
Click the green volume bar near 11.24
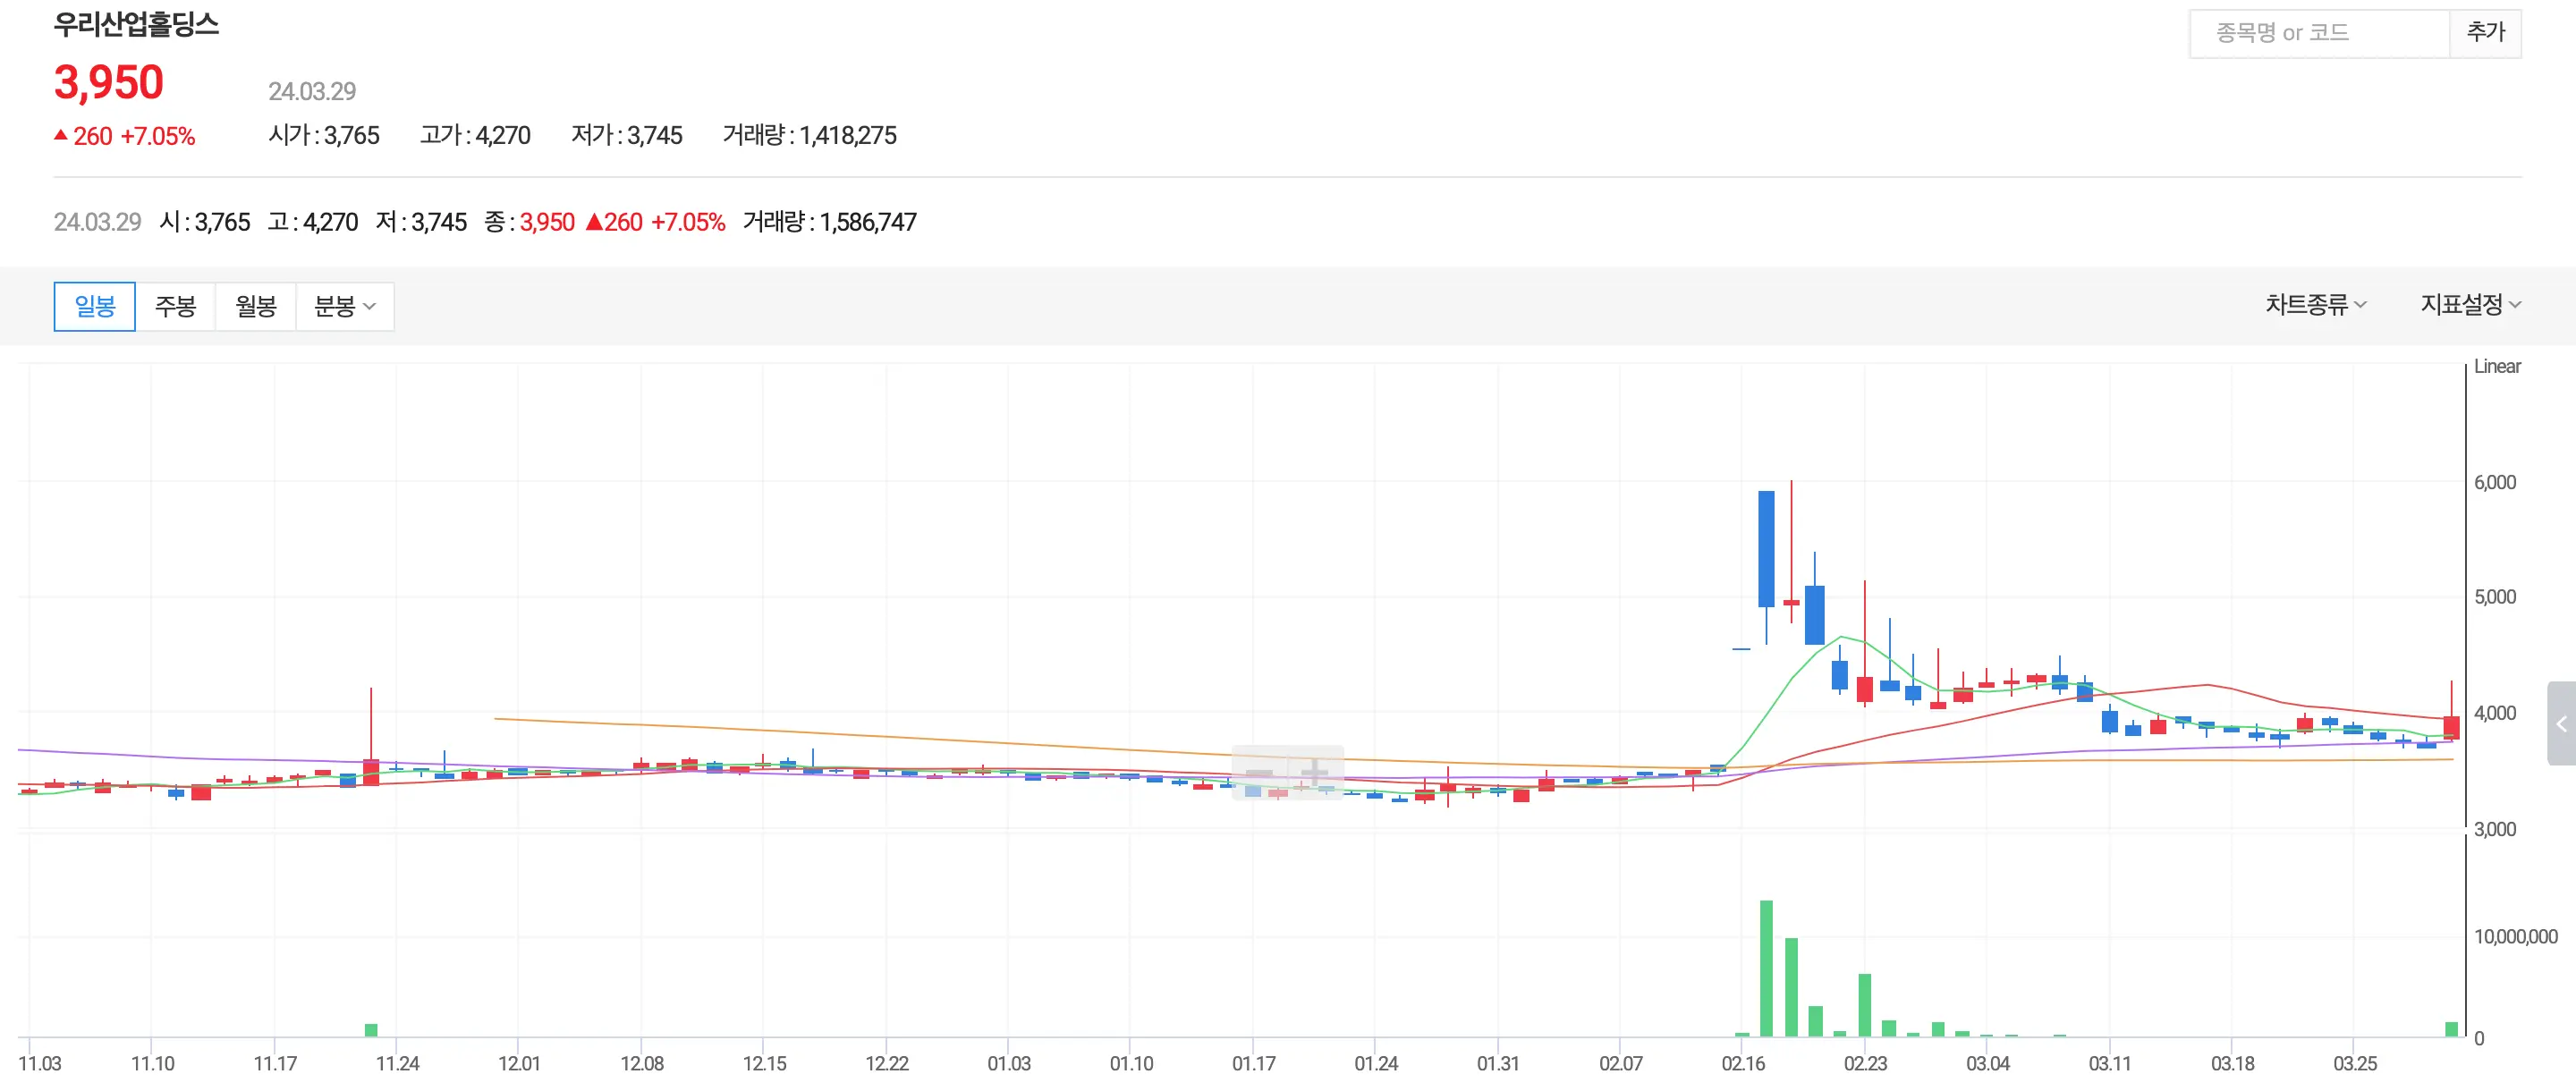pyautogui.click(x=371, y=1030)
